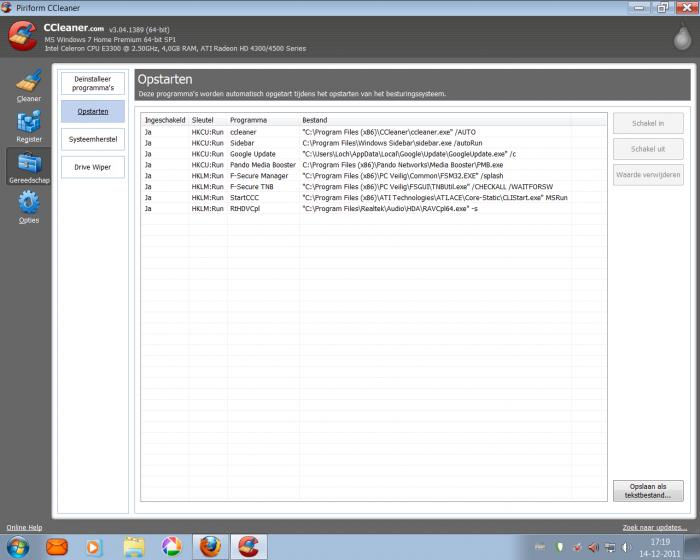Click the red speaker tray icon
The image size is (700, 560).
(x=593, y=547)
